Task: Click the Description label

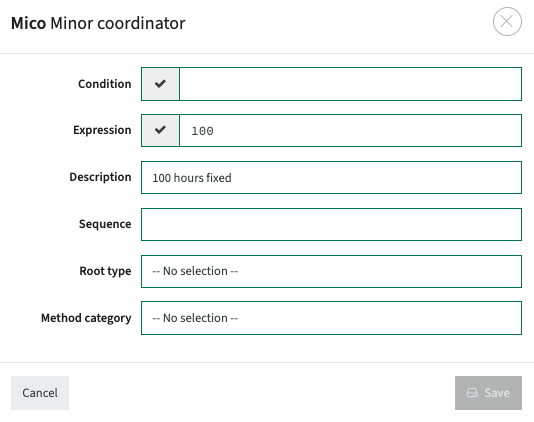Action: tap(100, 177)
